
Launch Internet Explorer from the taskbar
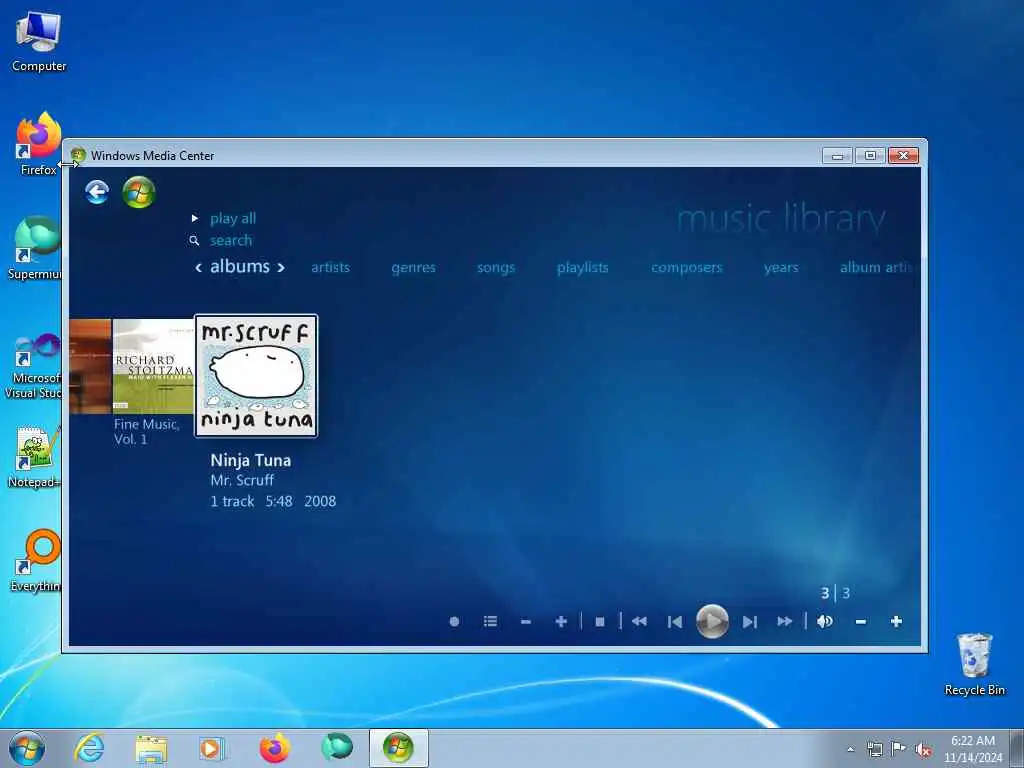click(x=89, y=748)
